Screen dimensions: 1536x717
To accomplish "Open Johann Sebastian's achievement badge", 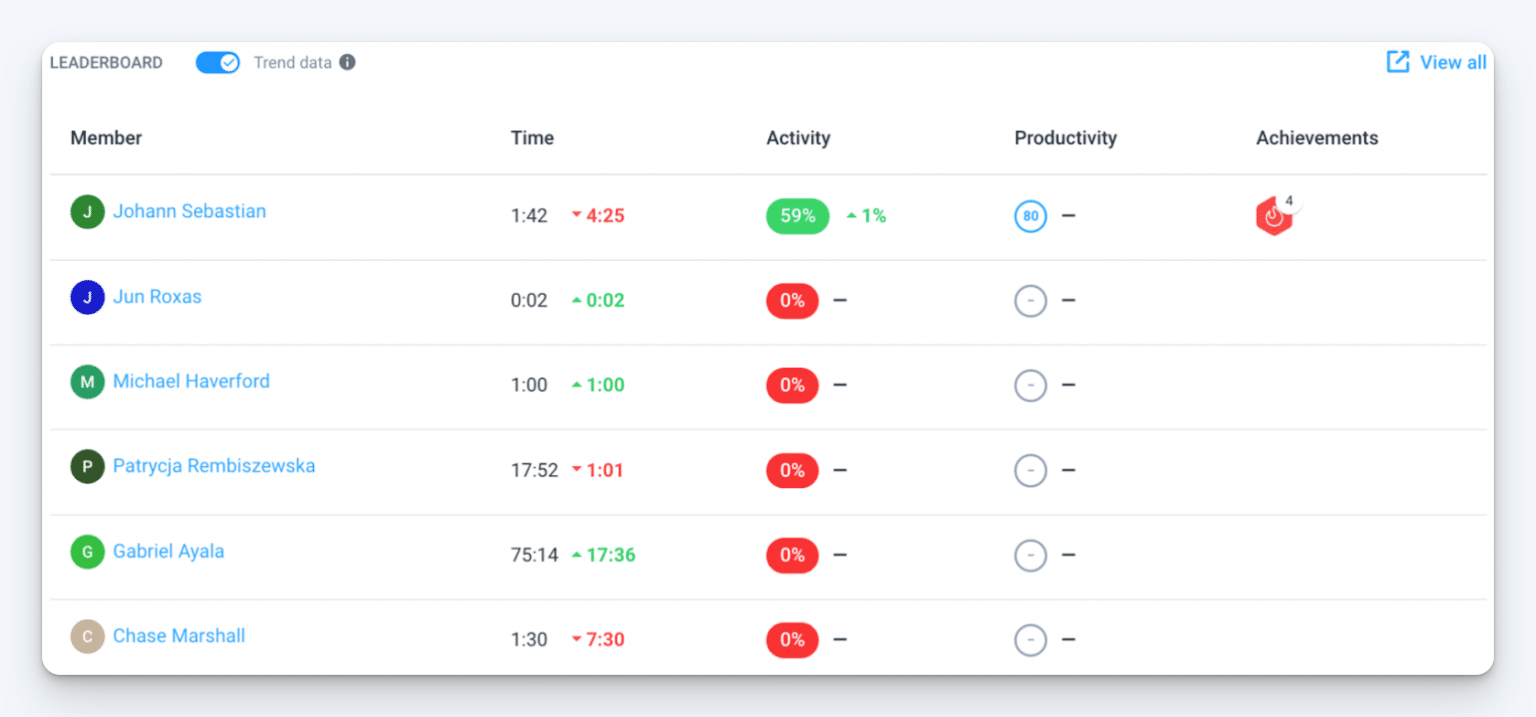I will (x=1273, y=215).
